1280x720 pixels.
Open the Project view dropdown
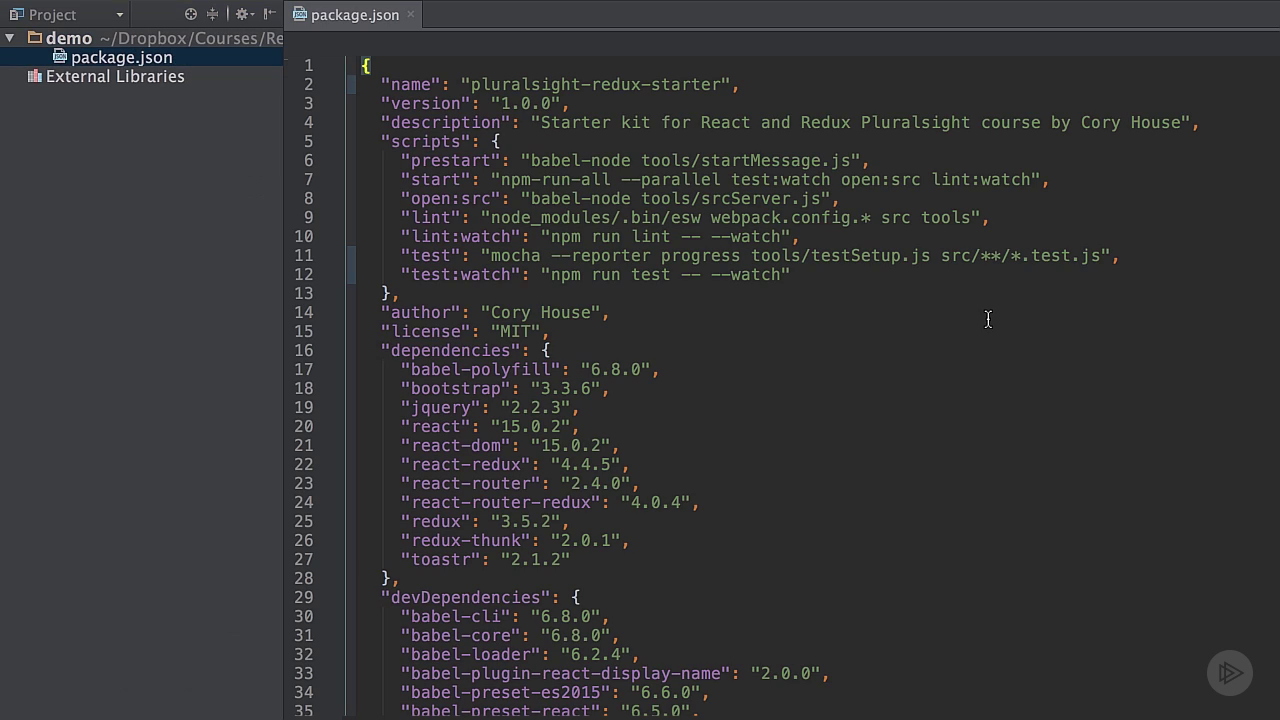[x=120, y=15]
